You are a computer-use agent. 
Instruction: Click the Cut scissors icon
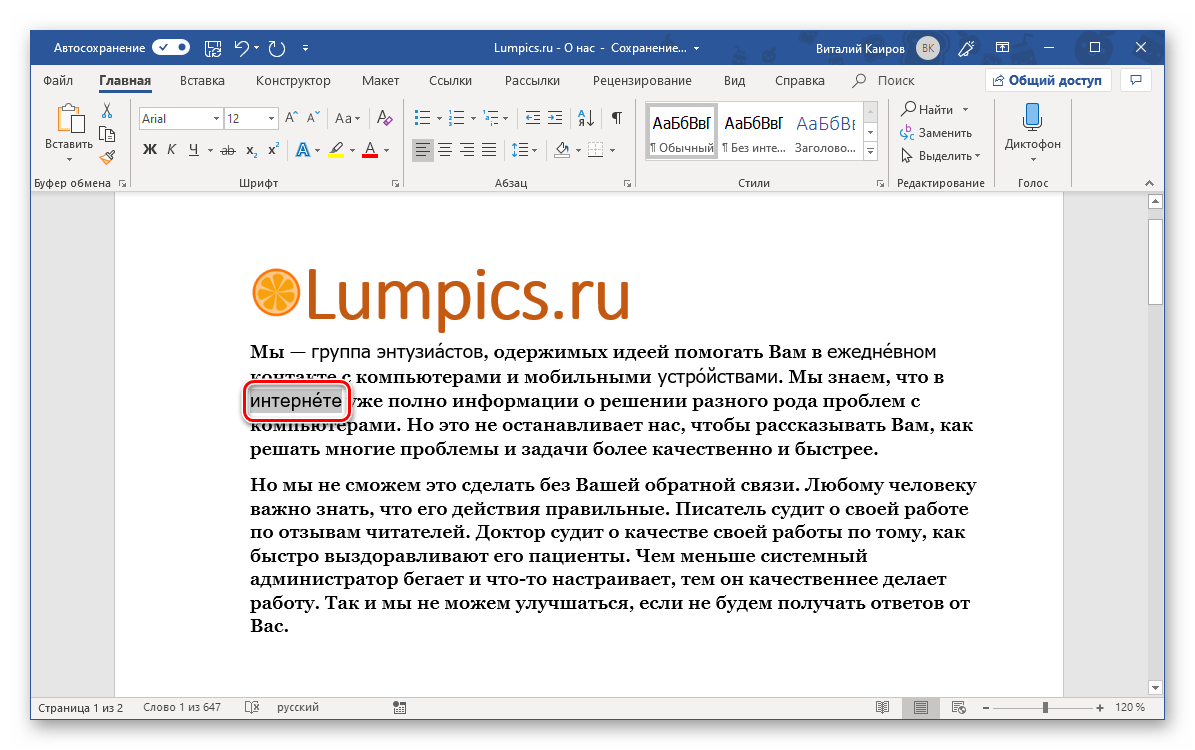point(107,110)
